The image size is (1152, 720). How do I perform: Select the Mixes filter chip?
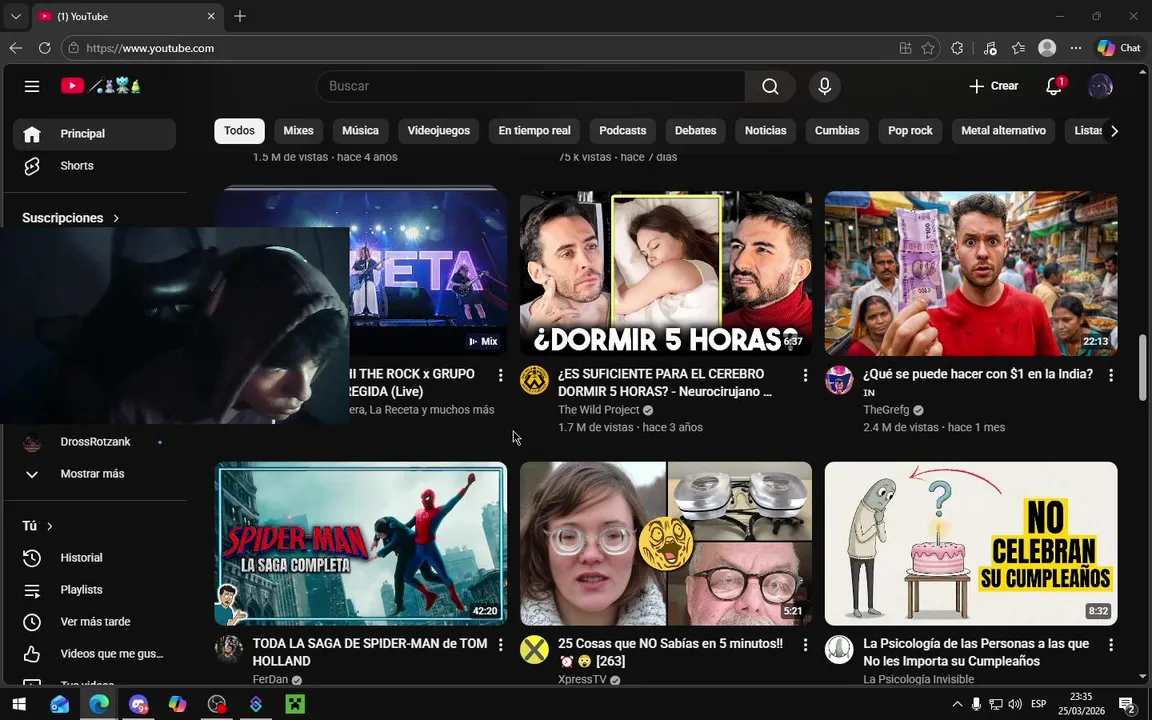298,130
